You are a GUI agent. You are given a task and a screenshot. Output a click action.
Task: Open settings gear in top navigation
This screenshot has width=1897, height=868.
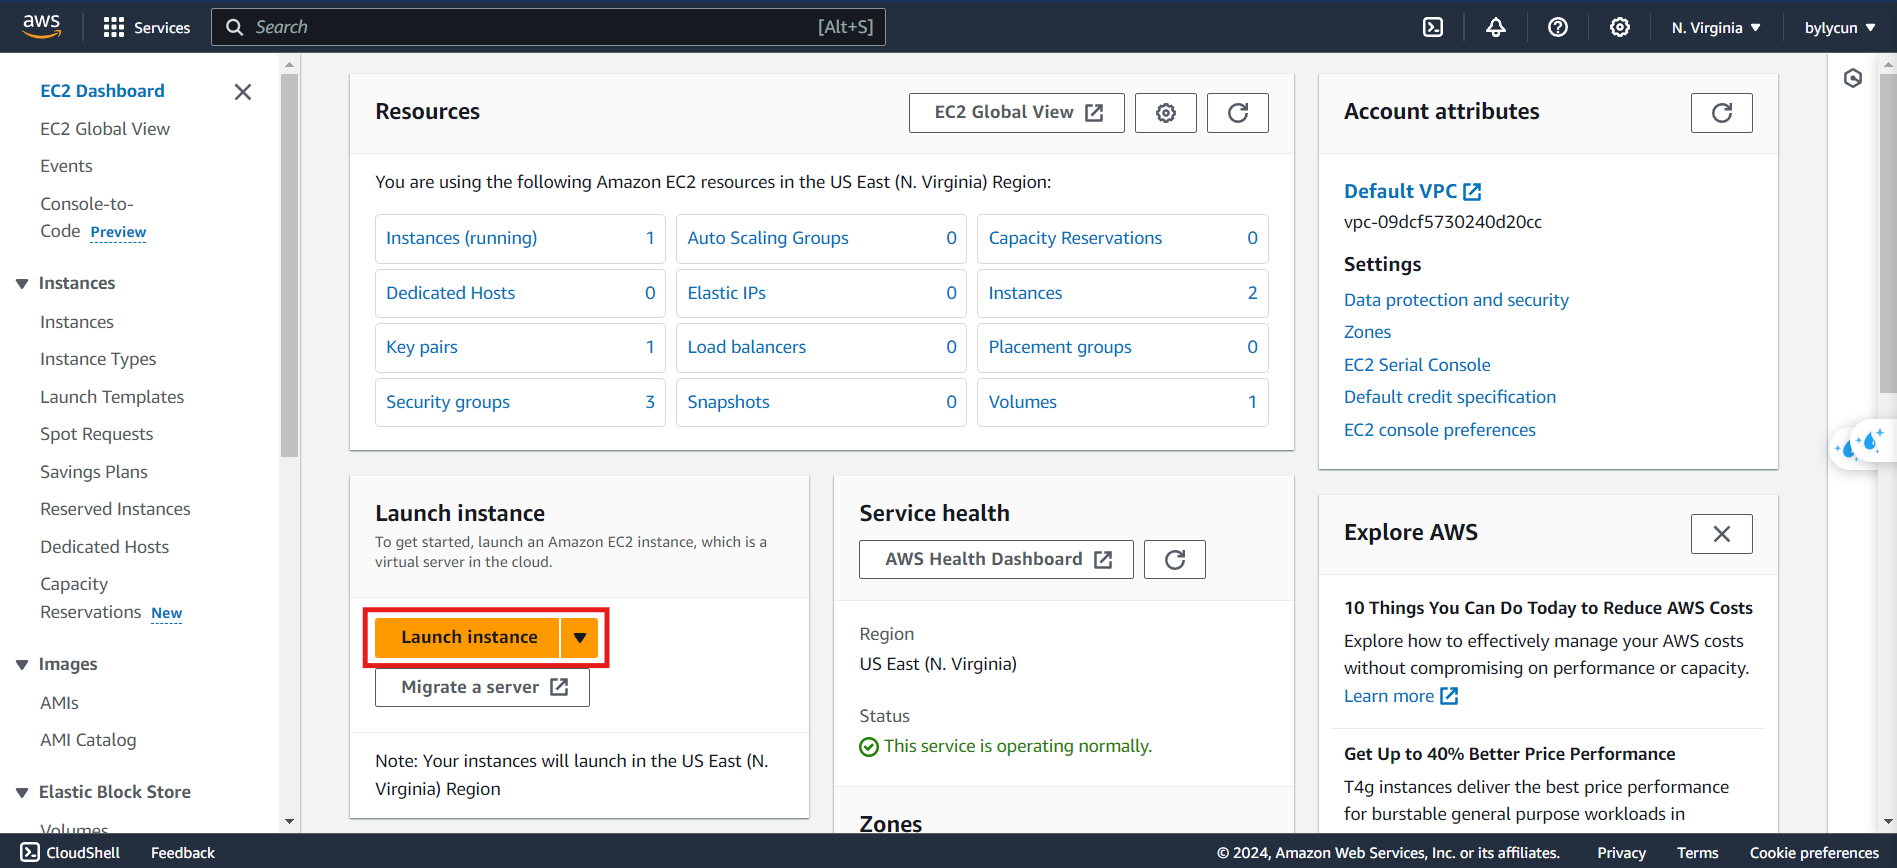(x=1619, y=27)
